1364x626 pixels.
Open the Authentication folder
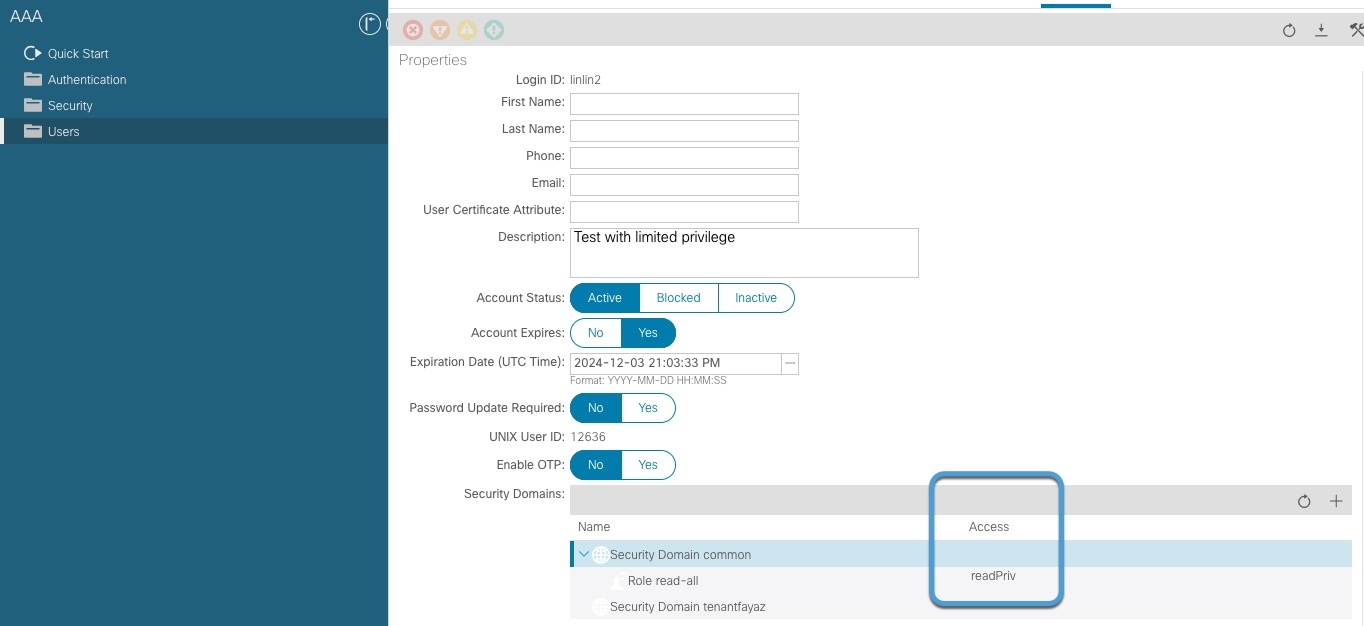pos(87,80)
